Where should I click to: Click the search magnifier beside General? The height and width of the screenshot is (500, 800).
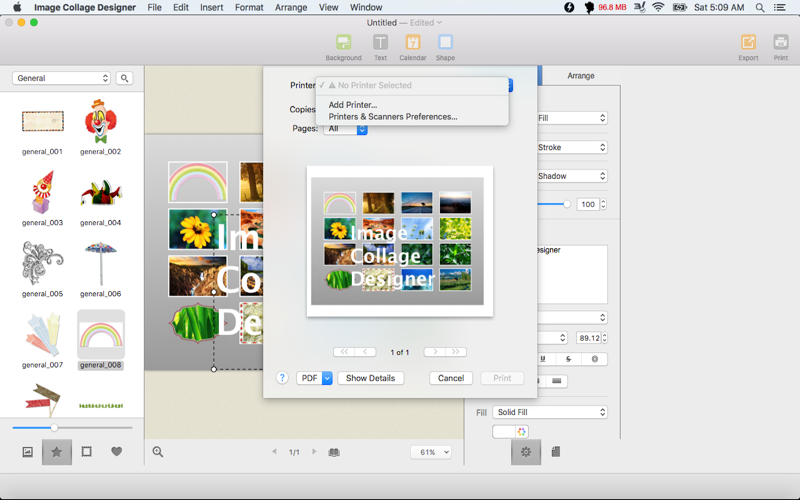click(124, 78)
